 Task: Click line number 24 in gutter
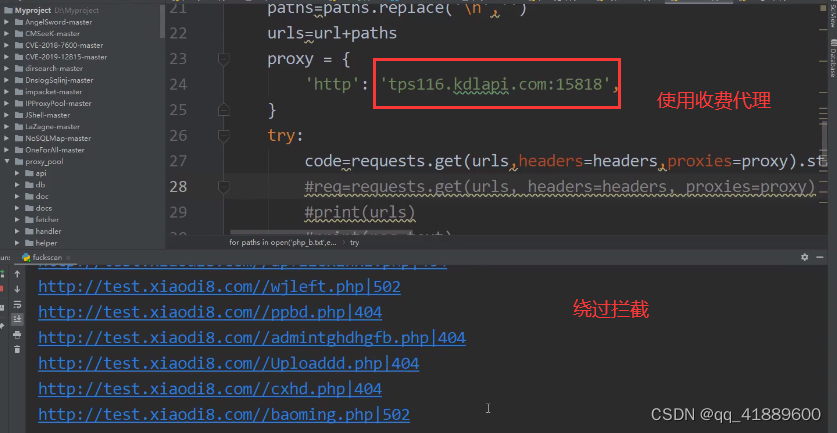[x=178, y=84]
